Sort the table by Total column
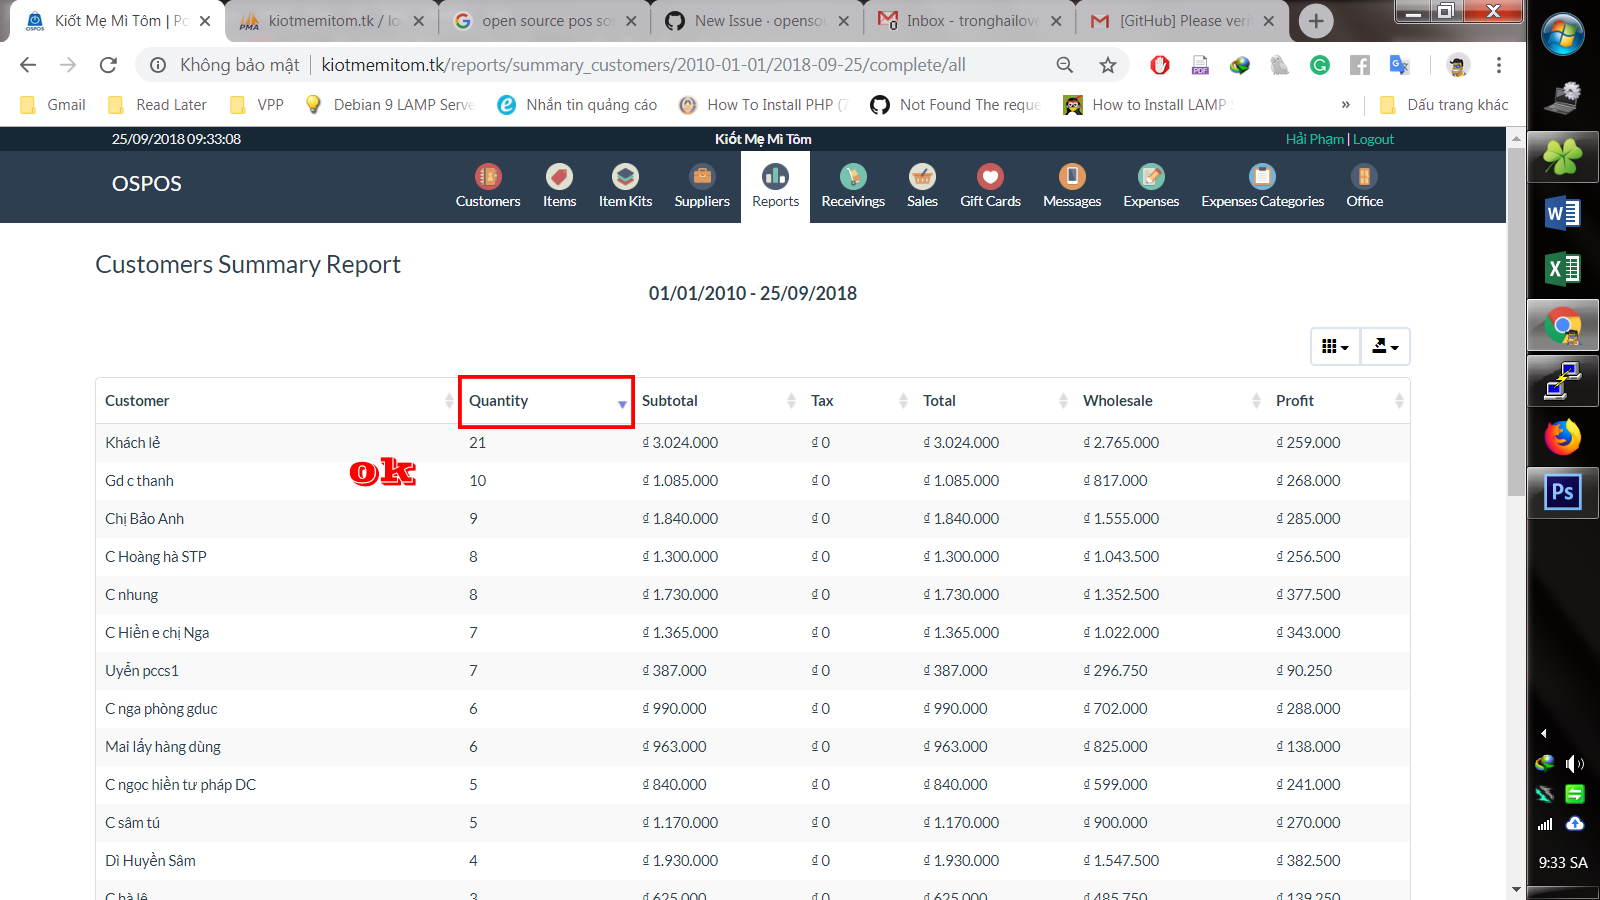 pyautogui.click(x=994, y=401)
